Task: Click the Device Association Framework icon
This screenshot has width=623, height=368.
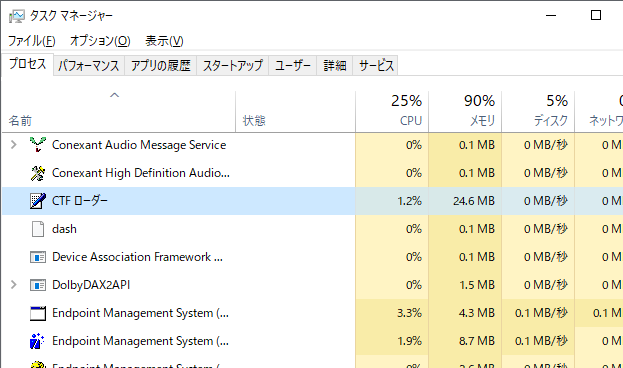Action: point(38,257)
